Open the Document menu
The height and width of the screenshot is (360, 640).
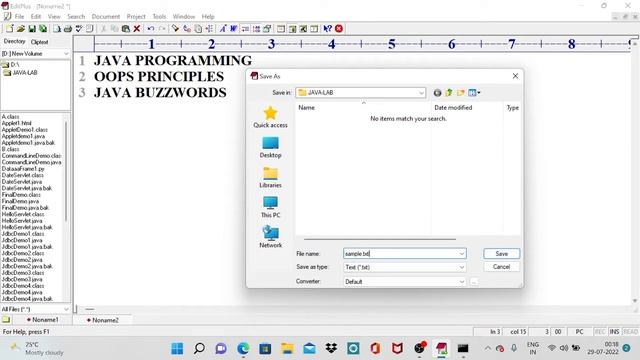[106, 17]
